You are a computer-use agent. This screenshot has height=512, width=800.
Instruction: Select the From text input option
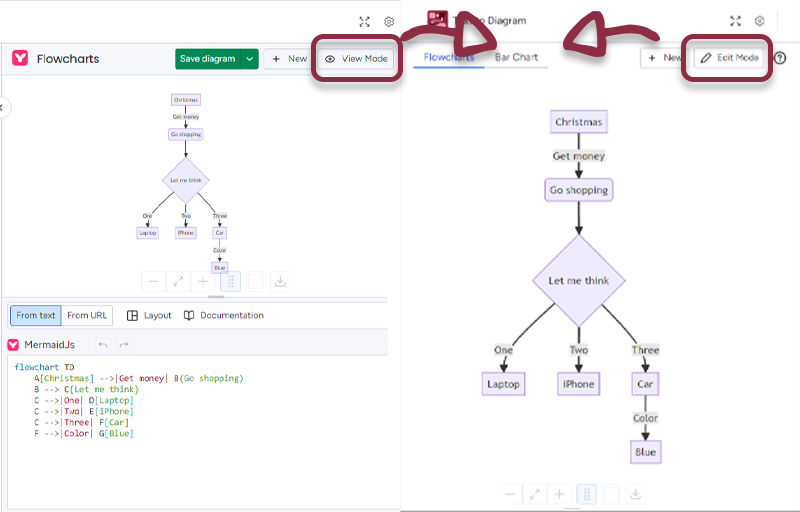click(36, 315)
